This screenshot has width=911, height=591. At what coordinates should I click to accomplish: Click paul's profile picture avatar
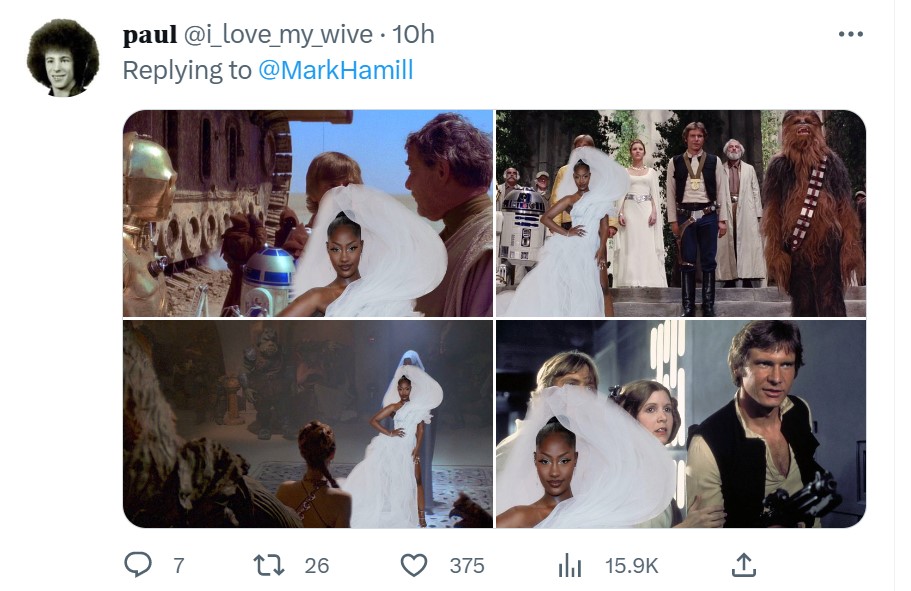click(63, 58)
